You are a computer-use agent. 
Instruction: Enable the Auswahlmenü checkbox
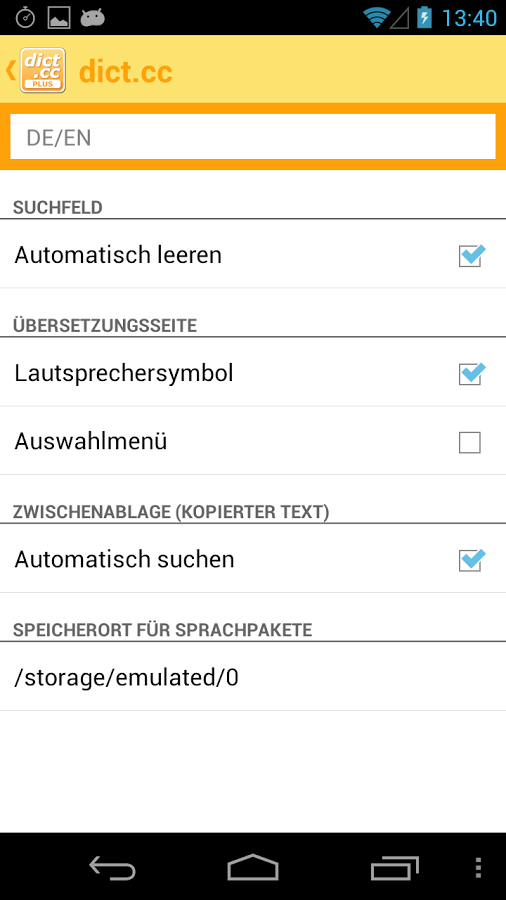coord(470,443)
